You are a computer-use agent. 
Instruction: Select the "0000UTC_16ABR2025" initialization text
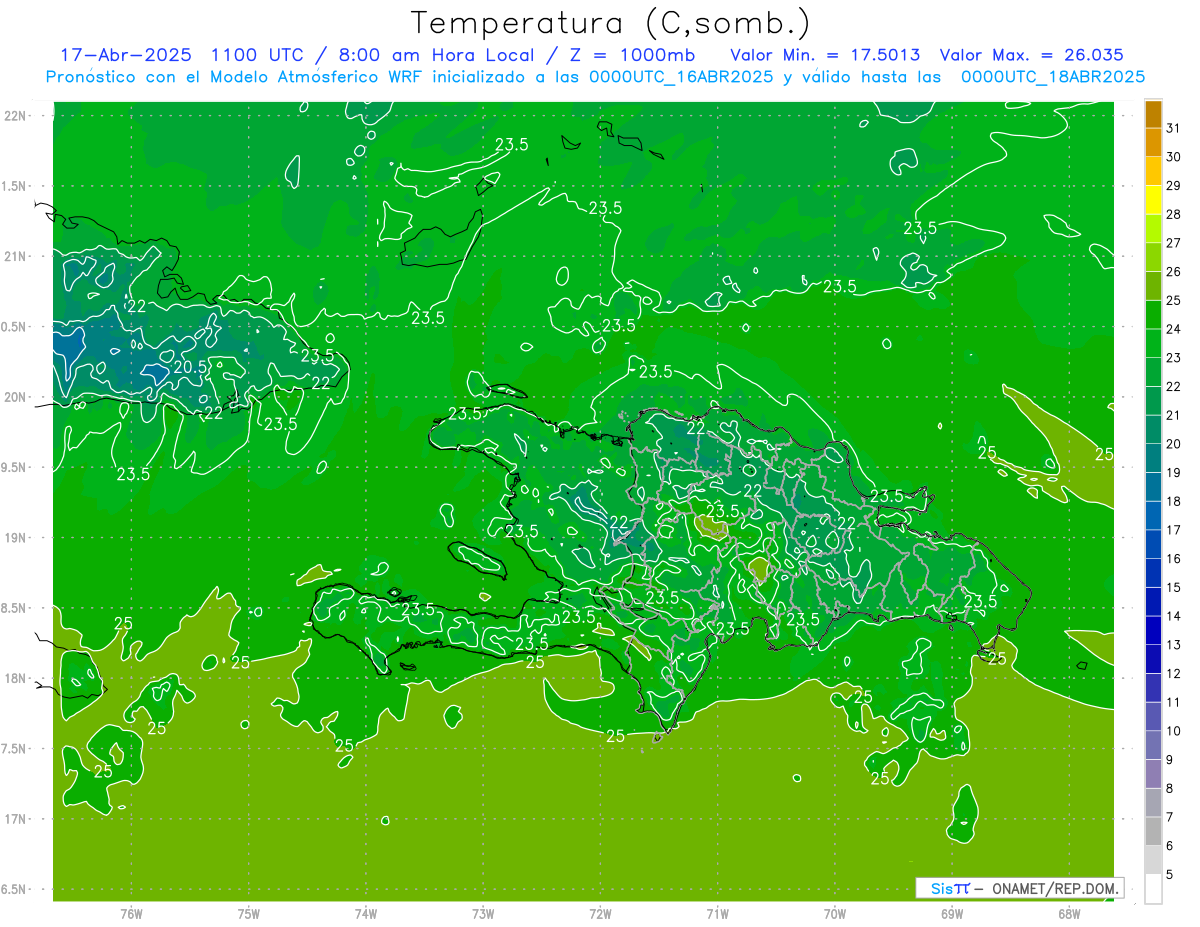(x=682, y=77)
